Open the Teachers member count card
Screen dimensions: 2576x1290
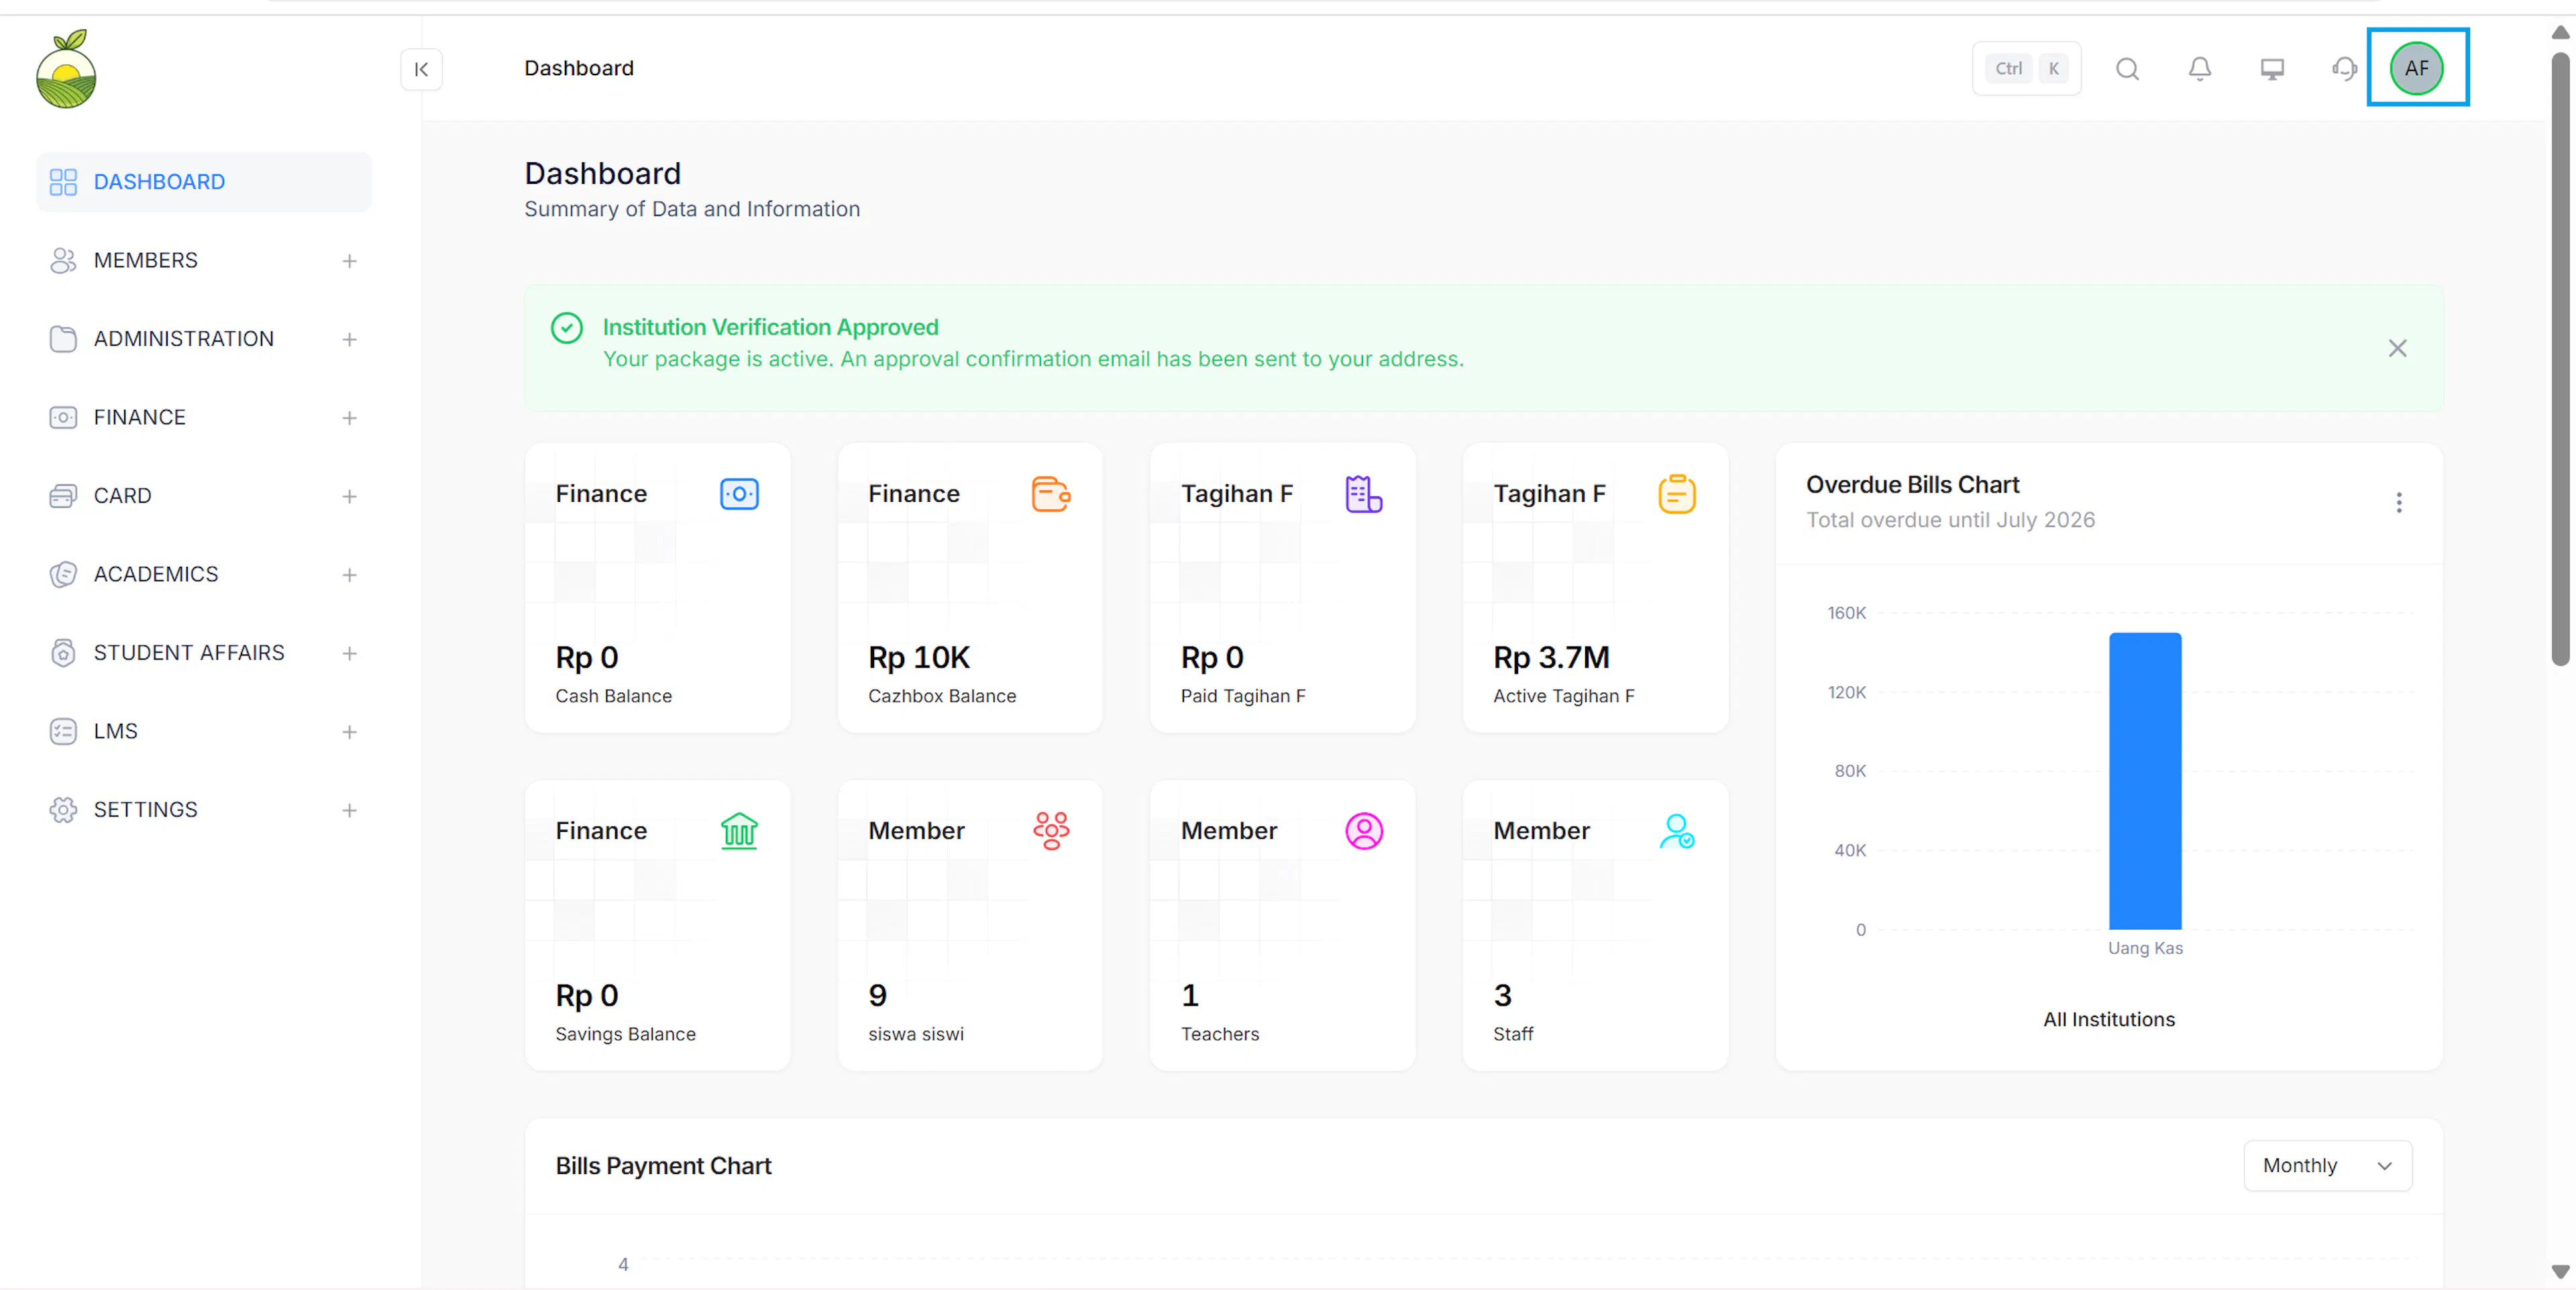pos(1282,926)
